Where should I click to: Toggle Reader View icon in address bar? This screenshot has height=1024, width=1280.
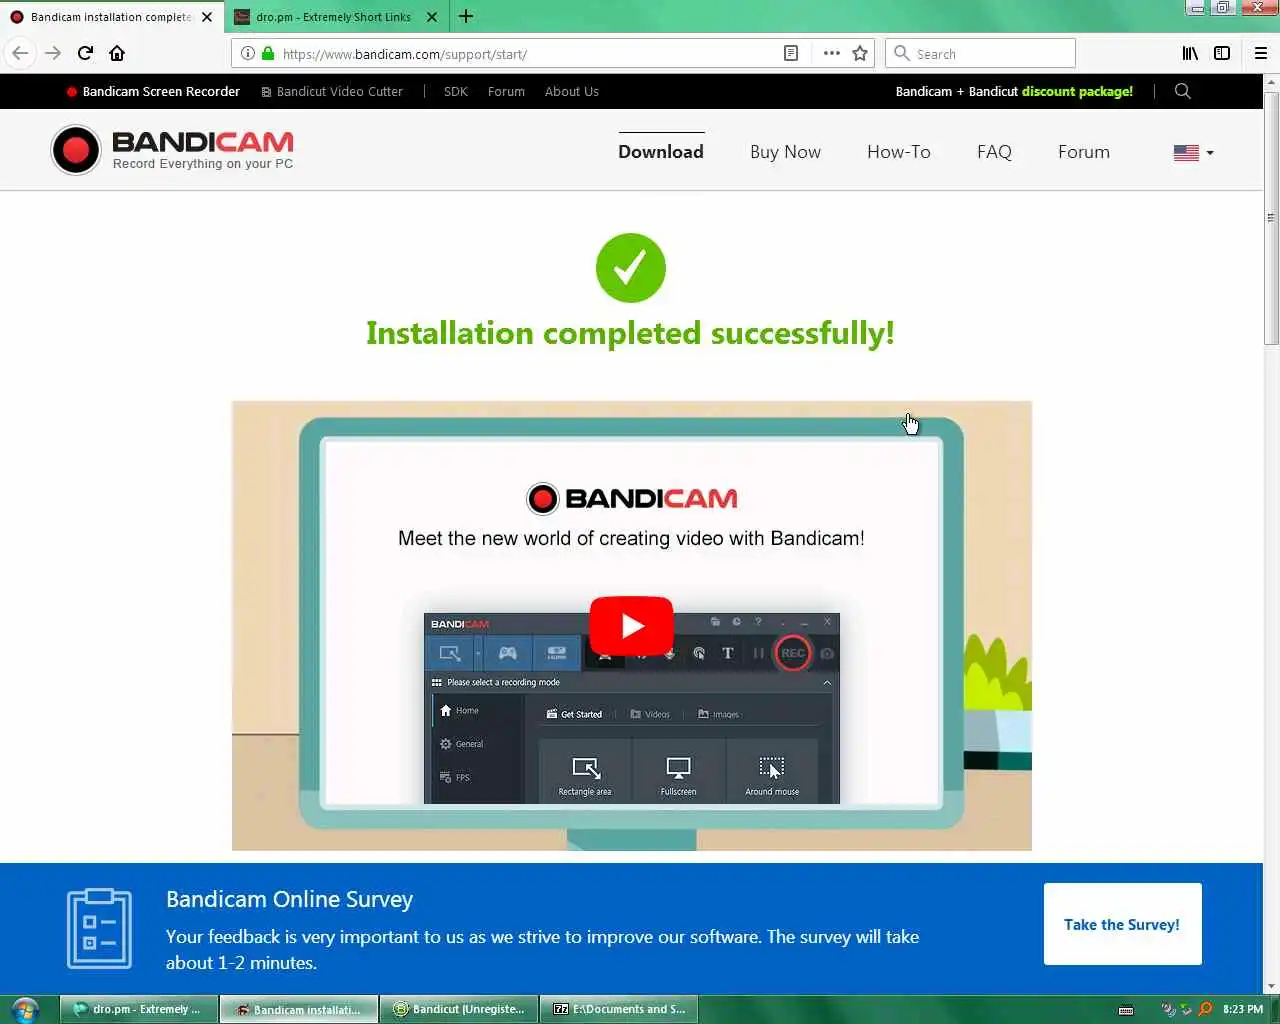(791, 54)
